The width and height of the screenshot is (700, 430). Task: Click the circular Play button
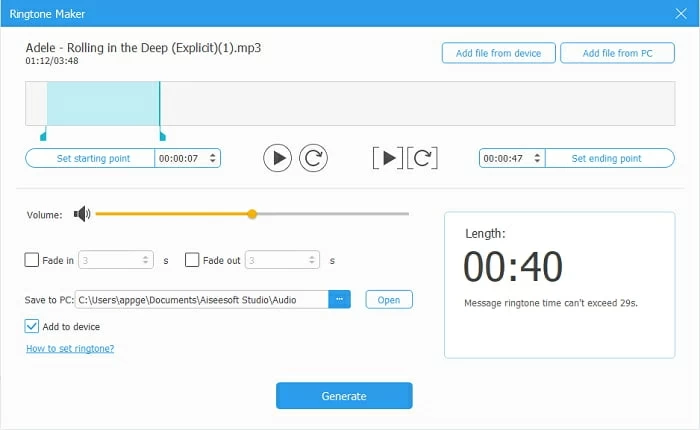coord(277,157)
